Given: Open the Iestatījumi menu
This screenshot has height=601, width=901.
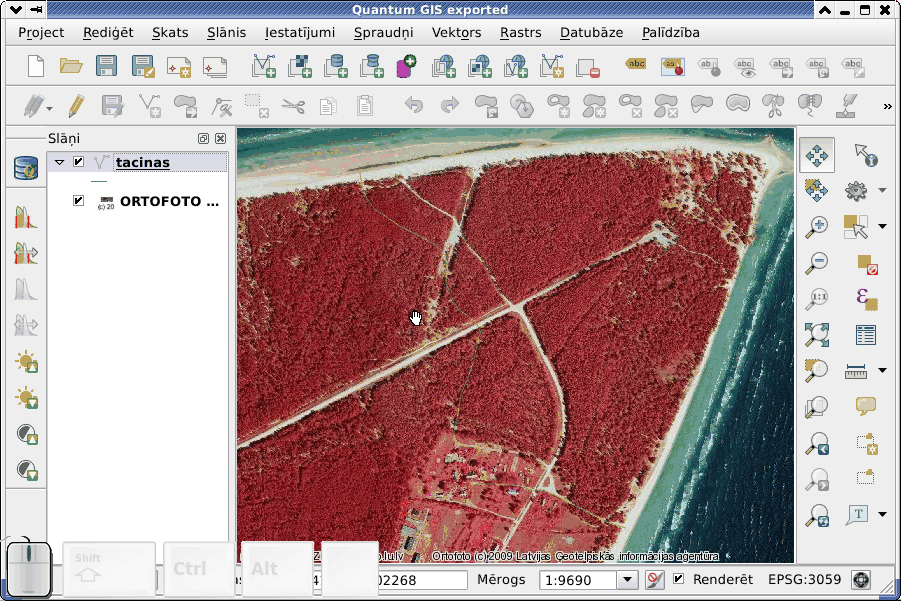Looking at the screenshot, I should pos(300,33).
